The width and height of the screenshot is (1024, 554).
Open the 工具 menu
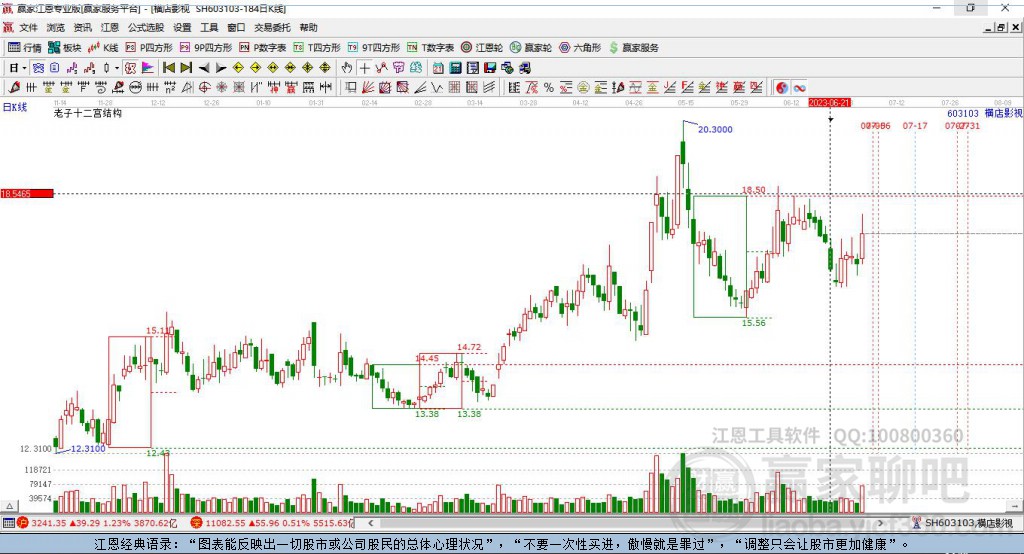(x=209, y=27)
